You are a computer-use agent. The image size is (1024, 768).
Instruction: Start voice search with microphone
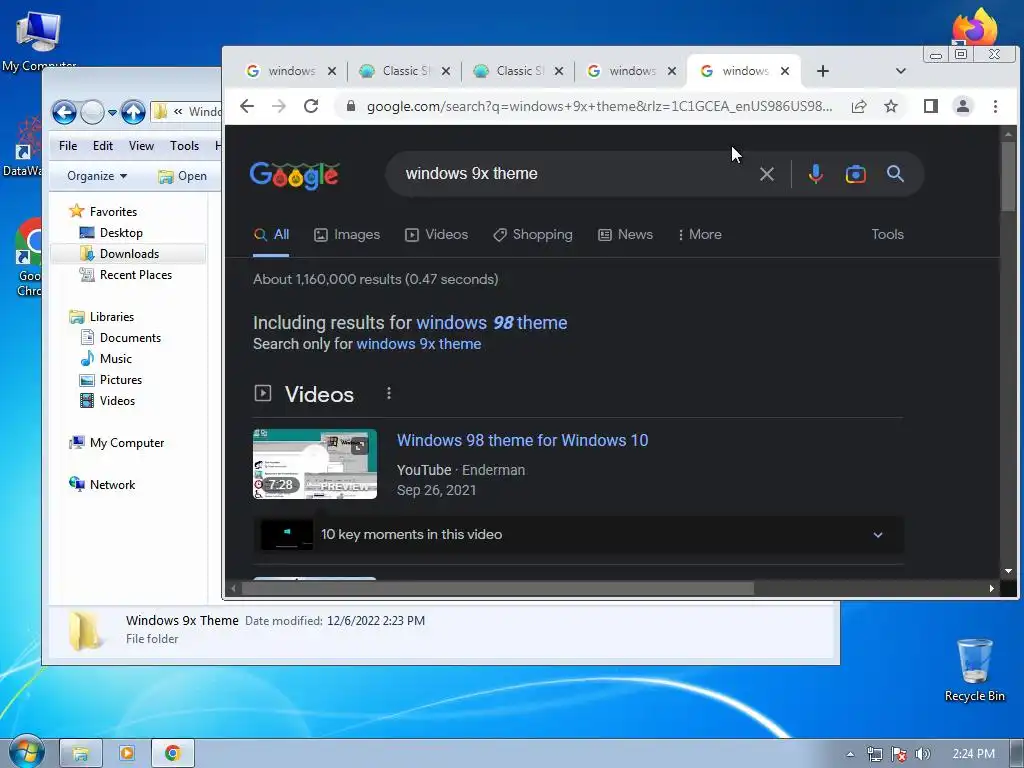815,174
